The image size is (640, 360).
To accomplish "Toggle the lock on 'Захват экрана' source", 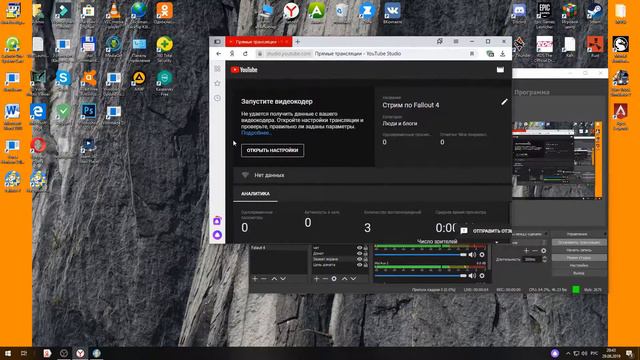I will (366, 259).
